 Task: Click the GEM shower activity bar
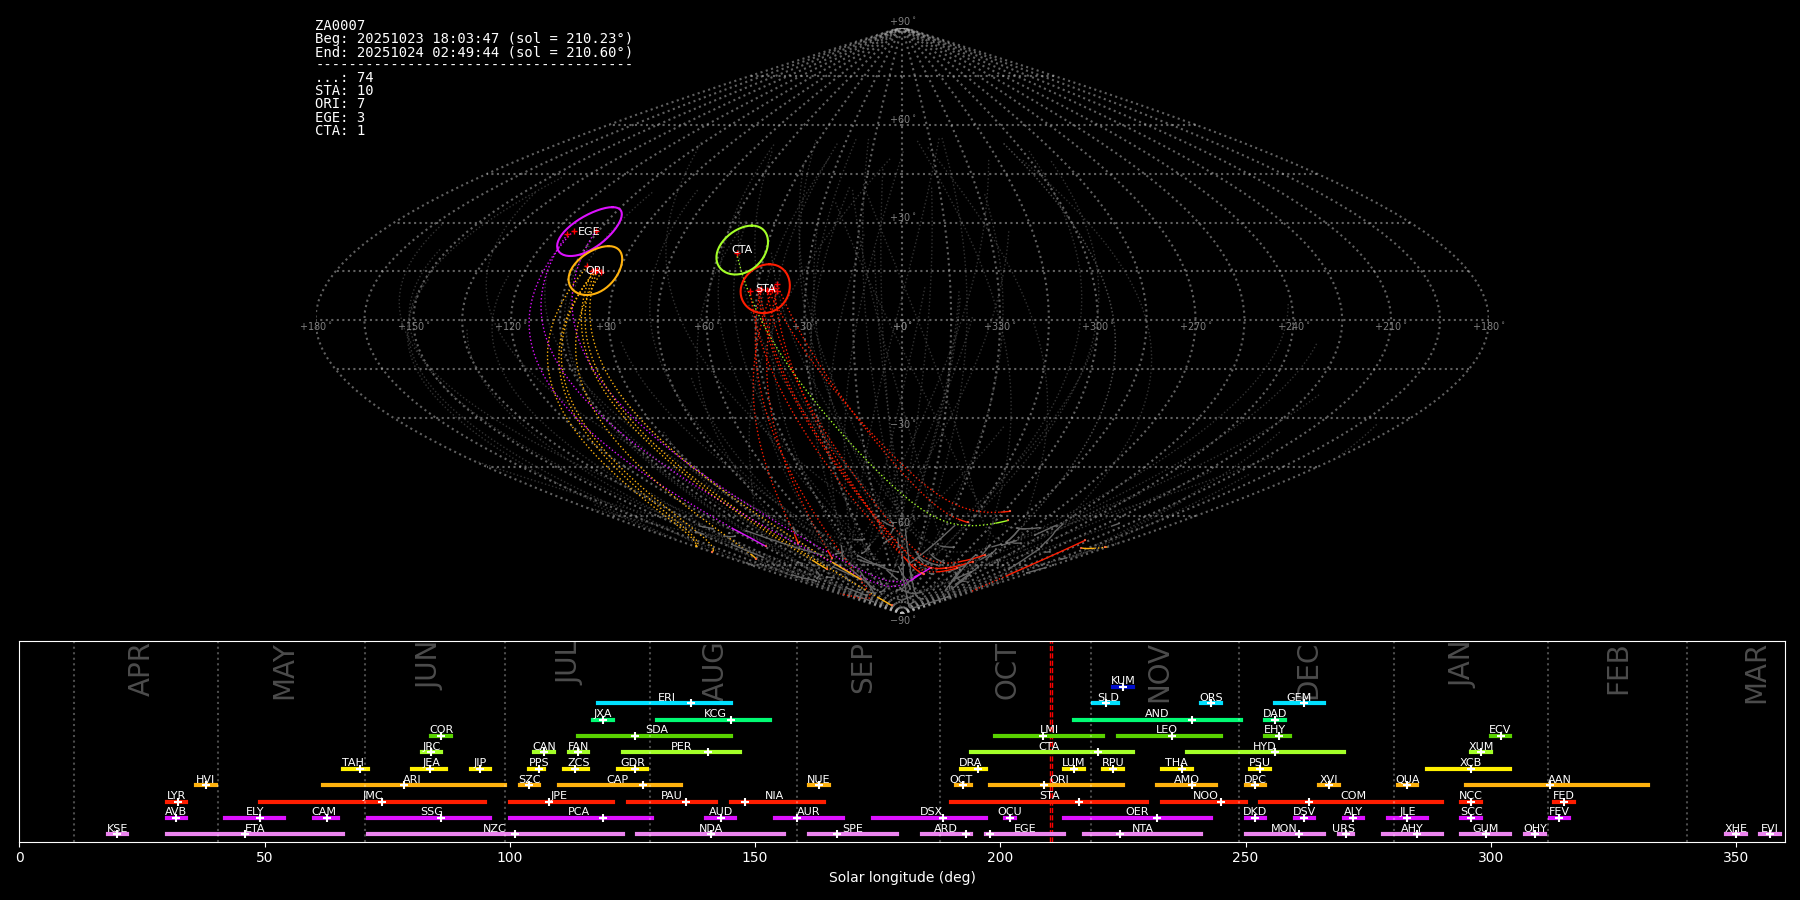pos(1298,703)
